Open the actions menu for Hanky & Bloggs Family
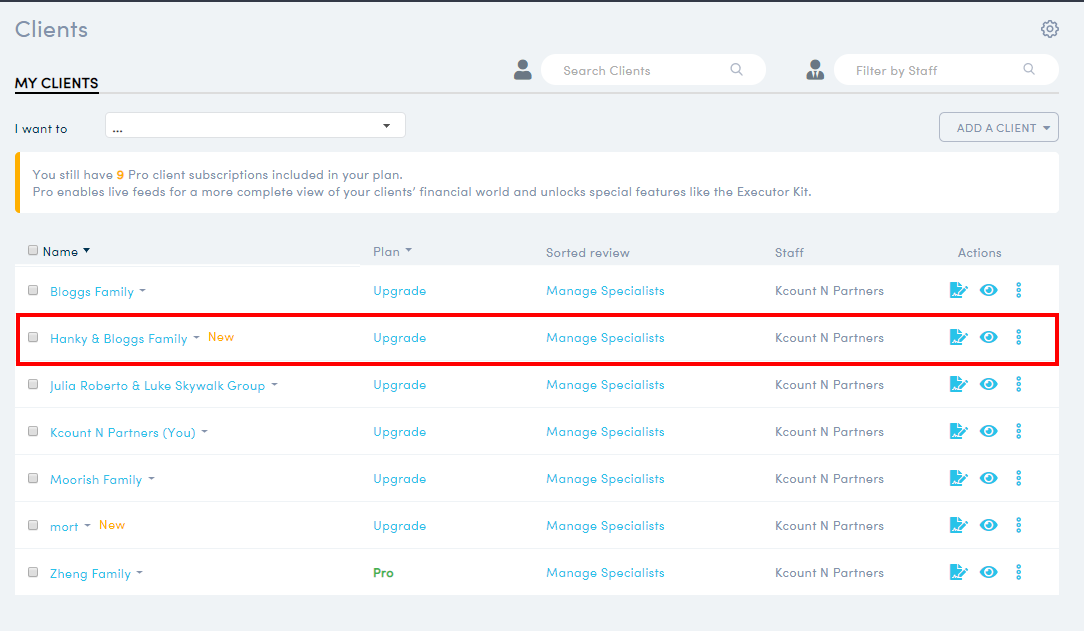Screen dimensions: 1084x631 point(1018,337)
